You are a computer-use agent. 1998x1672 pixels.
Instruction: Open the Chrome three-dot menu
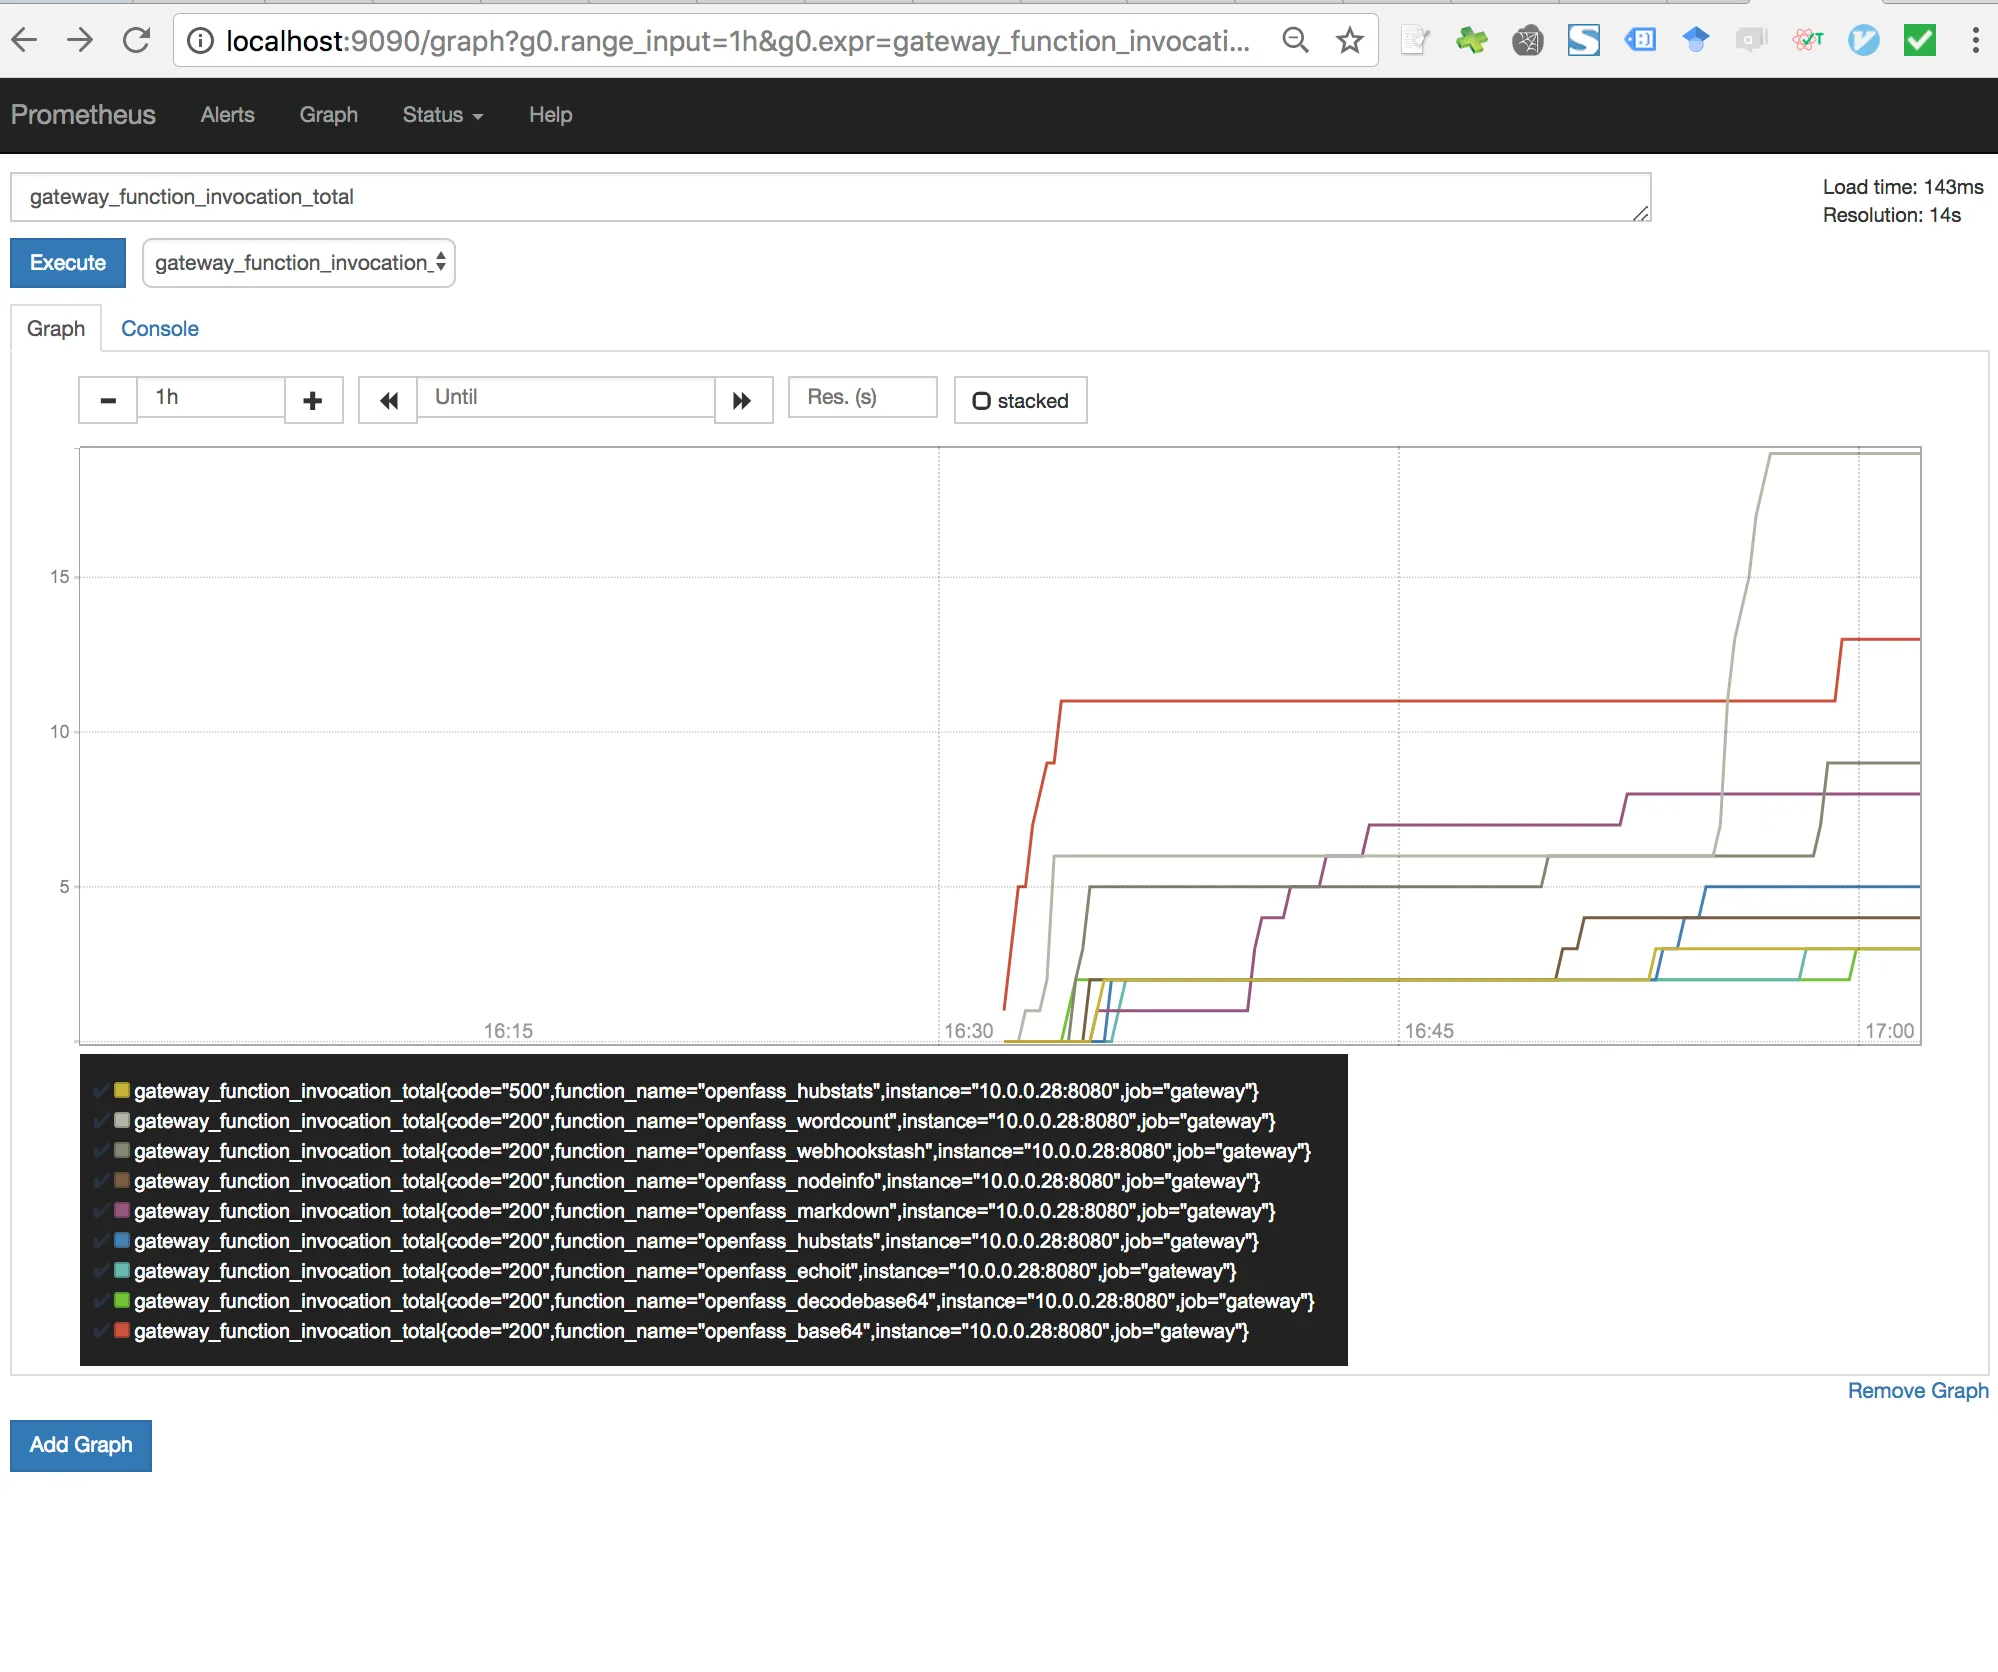(1975, 40)
